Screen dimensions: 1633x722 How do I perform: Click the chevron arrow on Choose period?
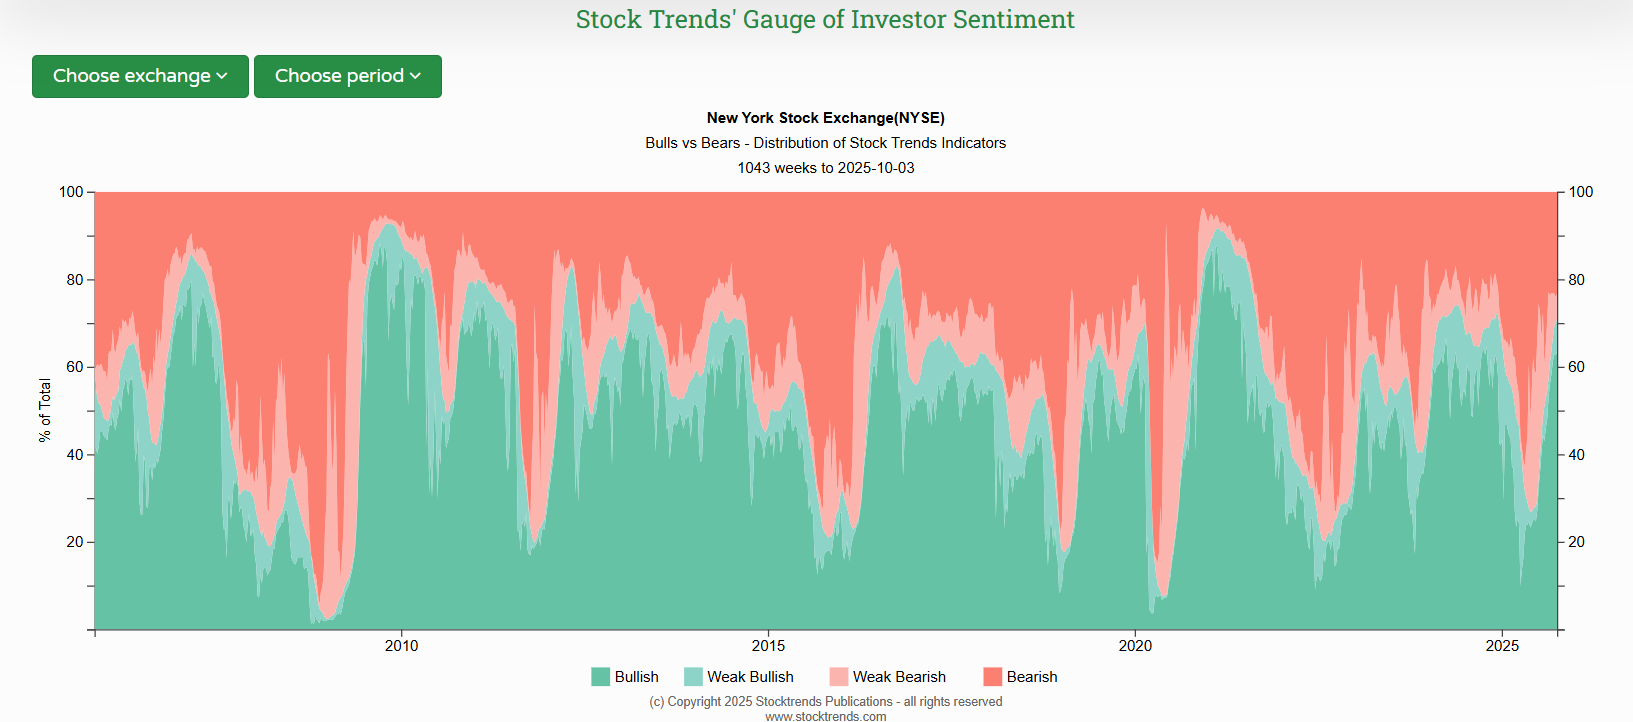pos(415,76)
